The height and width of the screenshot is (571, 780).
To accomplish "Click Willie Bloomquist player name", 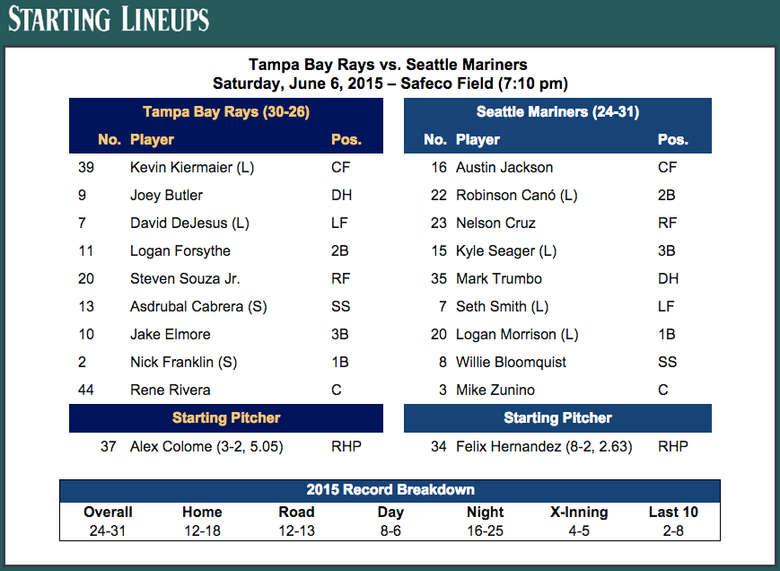I will point(511,362).
